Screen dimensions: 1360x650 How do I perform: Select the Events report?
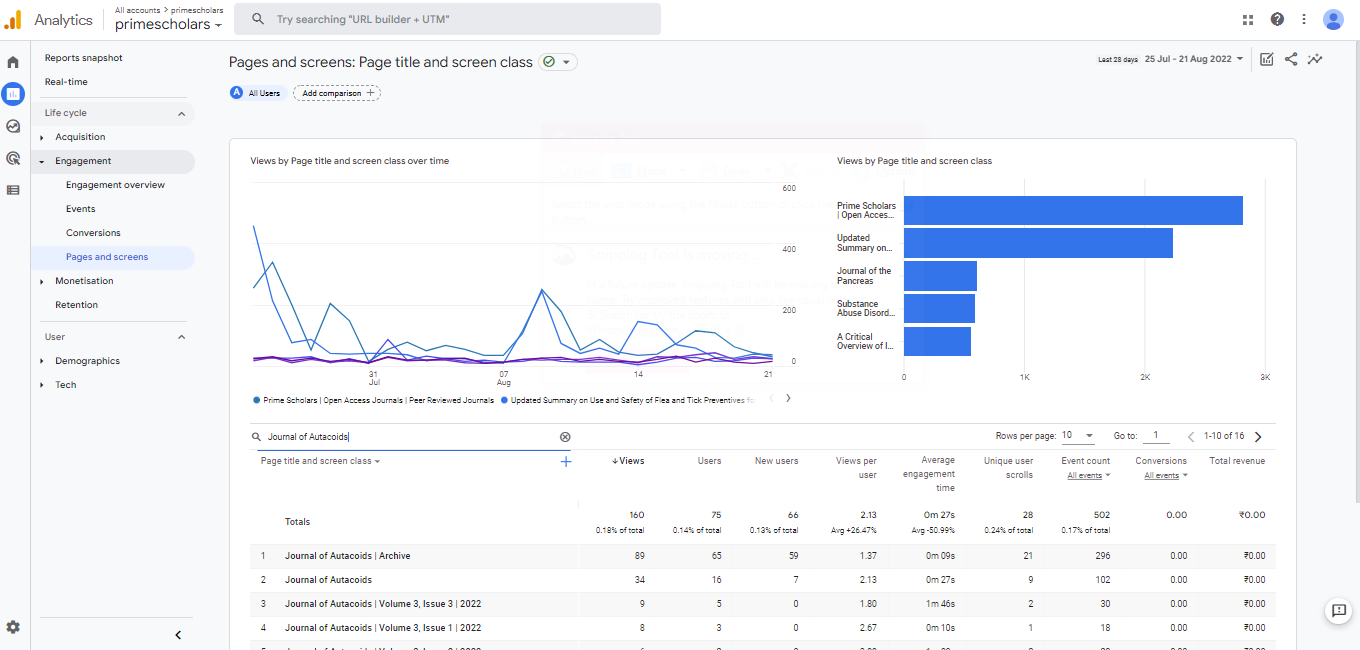click(81, 209)
